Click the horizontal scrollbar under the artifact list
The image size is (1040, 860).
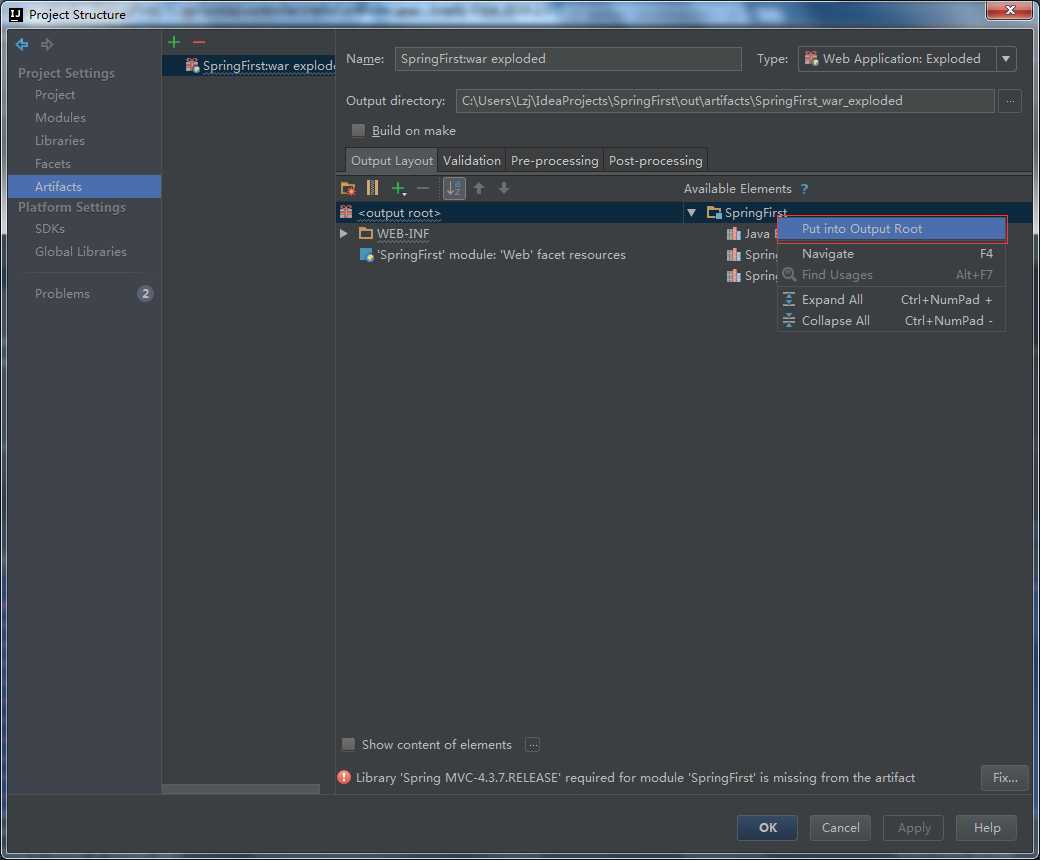click(241, 789)
